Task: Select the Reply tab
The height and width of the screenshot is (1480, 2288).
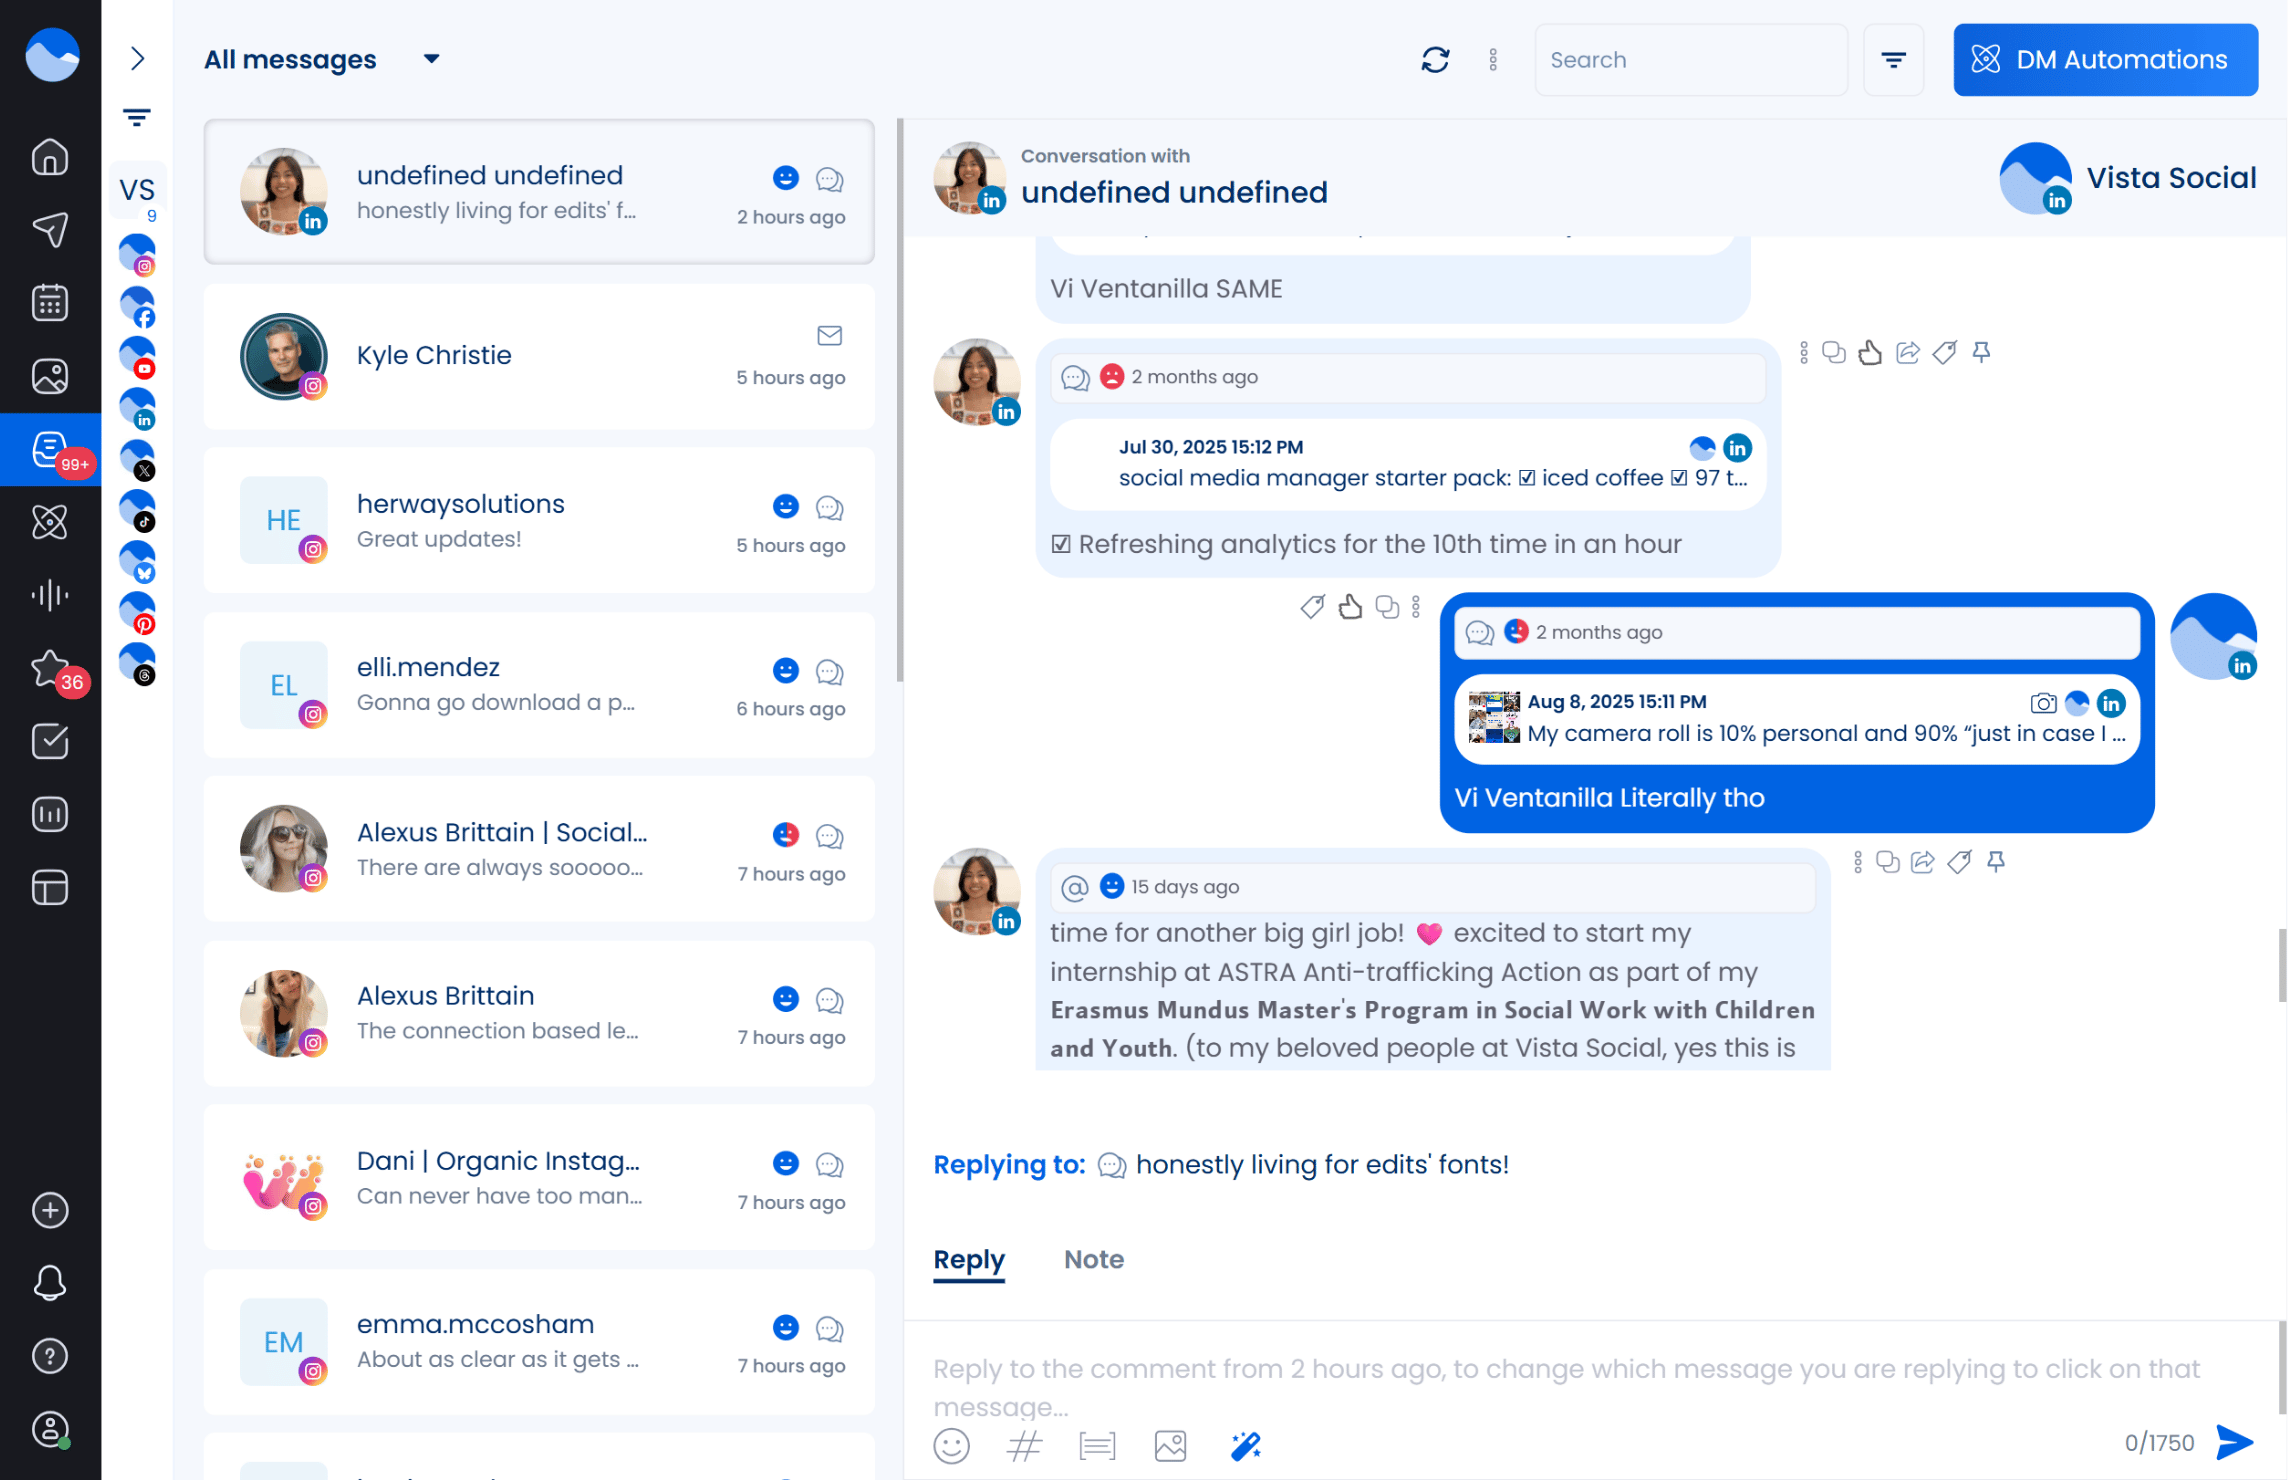Action: [968, 1259]
